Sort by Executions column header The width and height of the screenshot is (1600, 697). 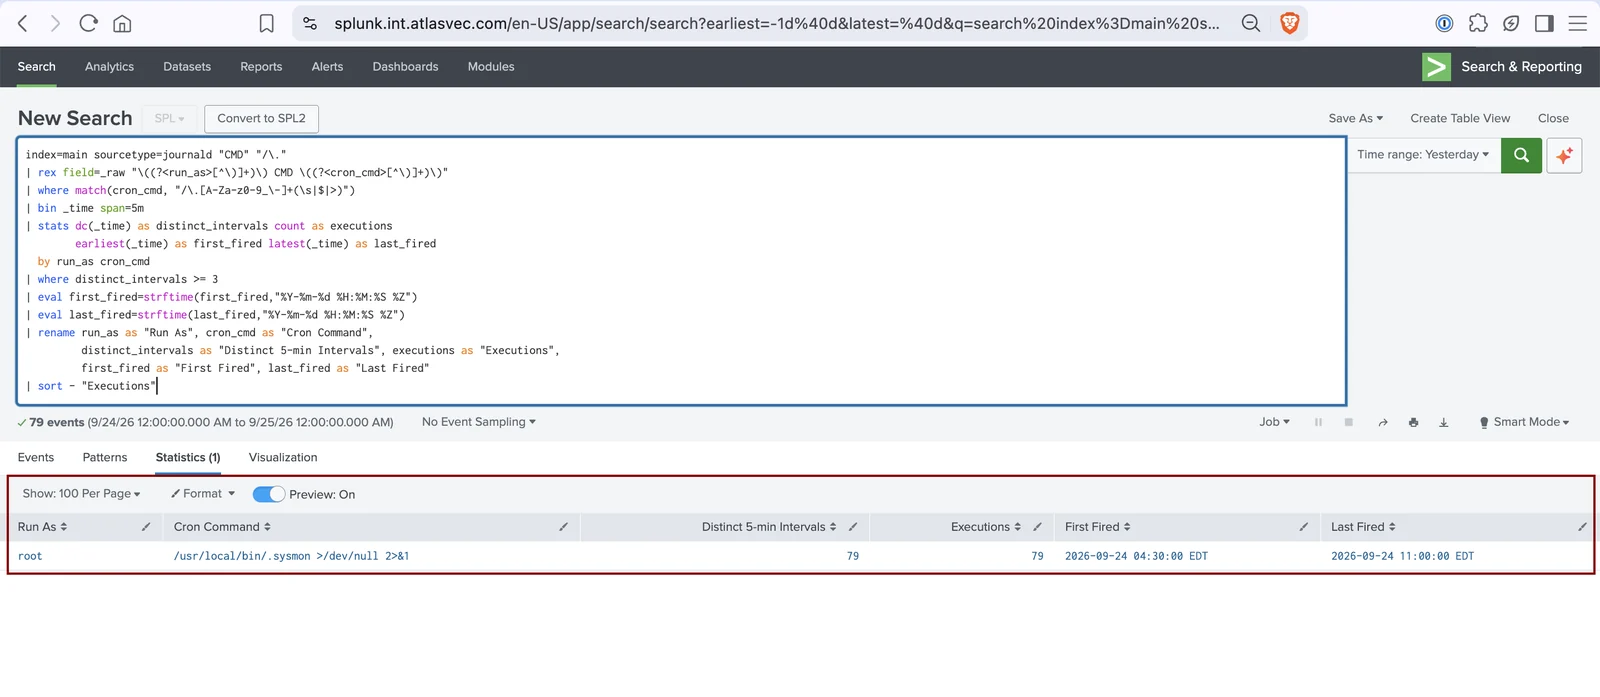click(x=986, y=527)
